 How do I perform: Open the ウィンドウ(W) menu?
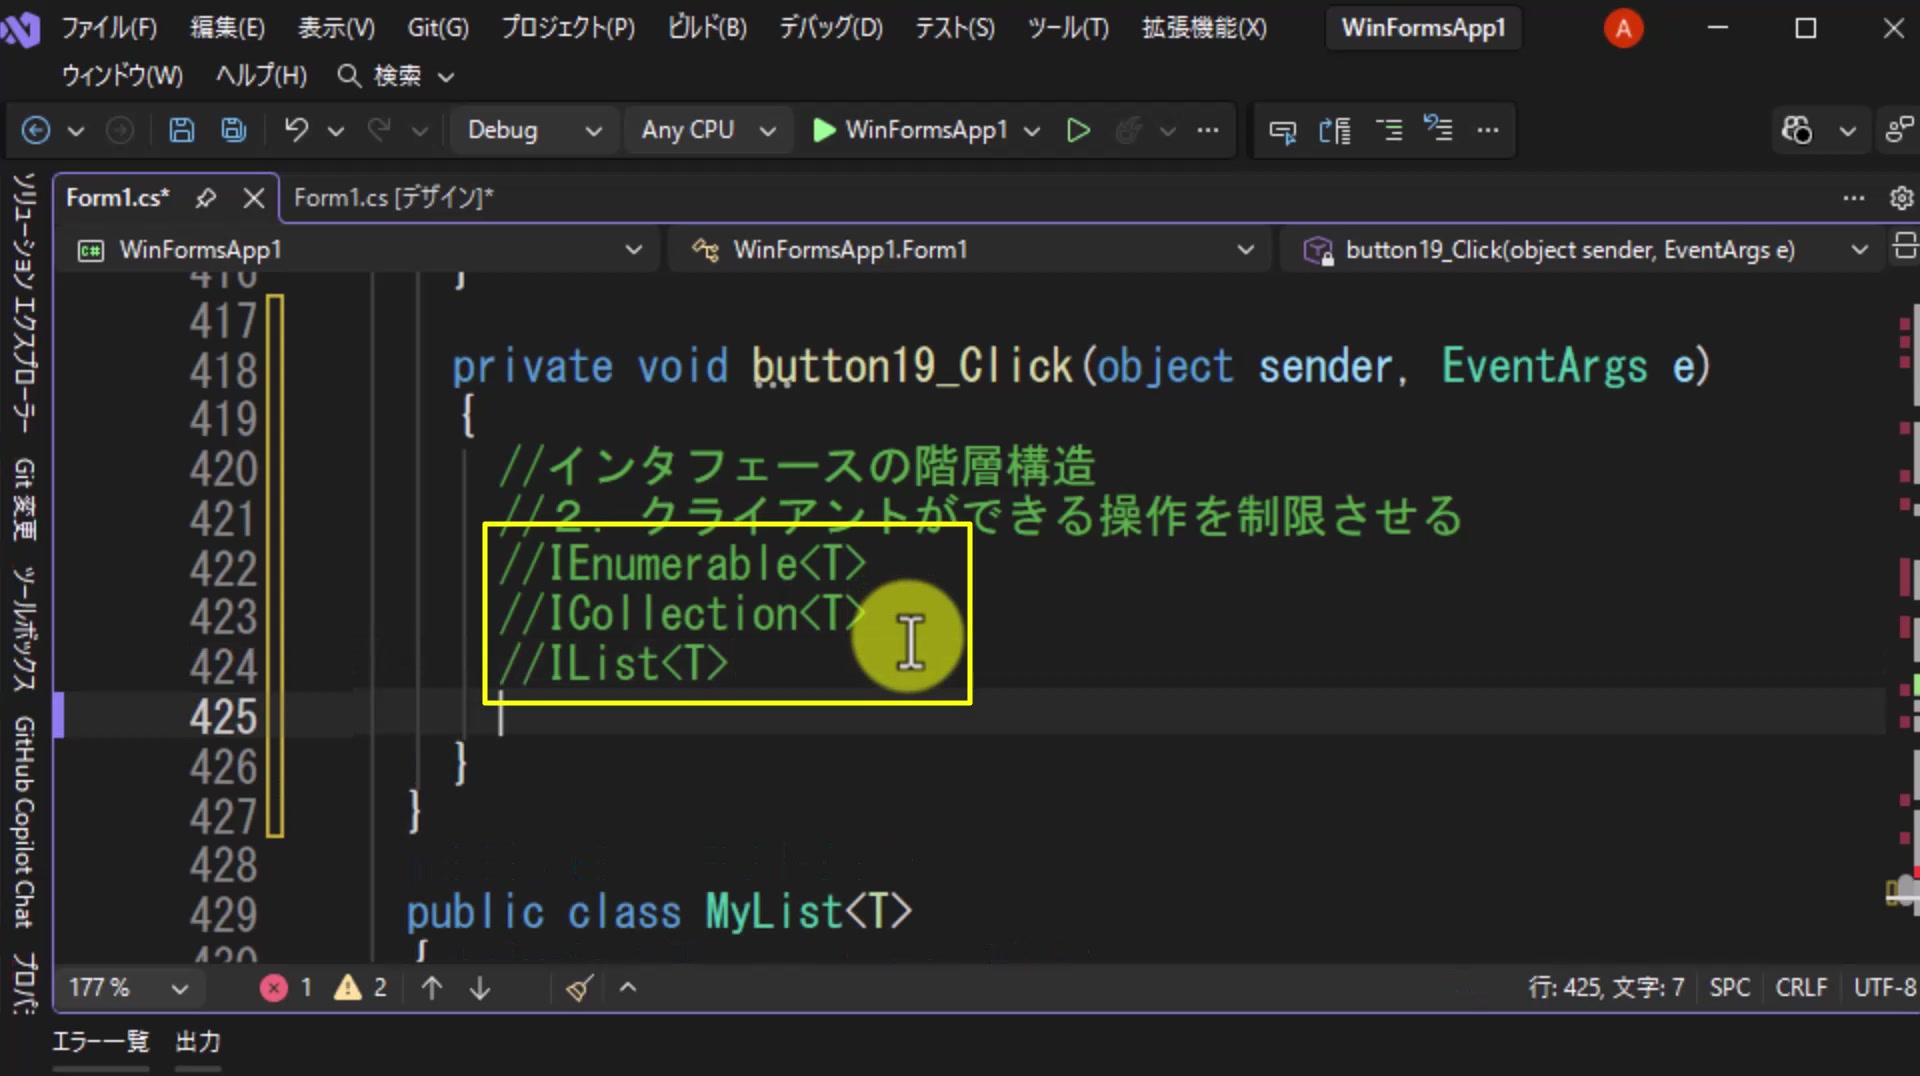[122, 75]
